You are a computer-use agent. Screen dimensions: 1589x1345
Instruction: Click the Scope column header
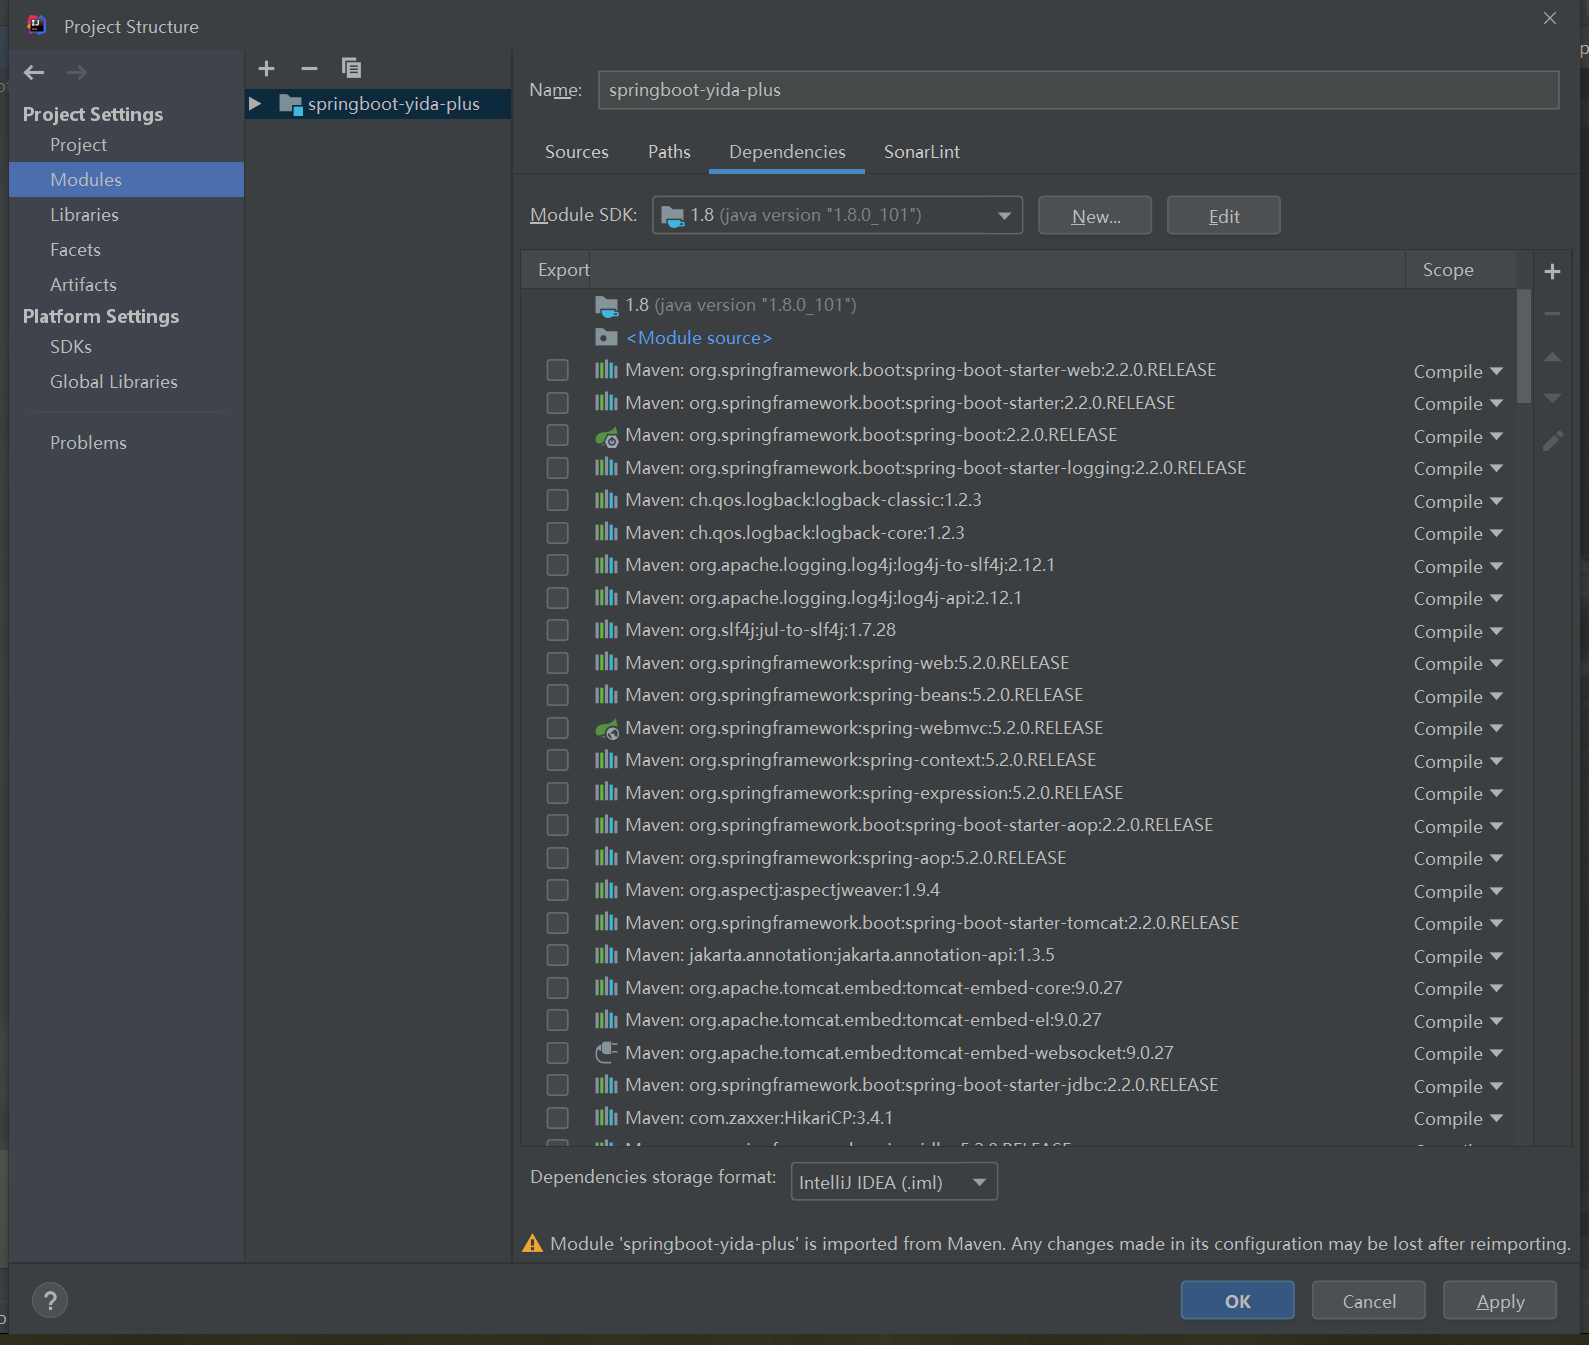(1460, 270)
